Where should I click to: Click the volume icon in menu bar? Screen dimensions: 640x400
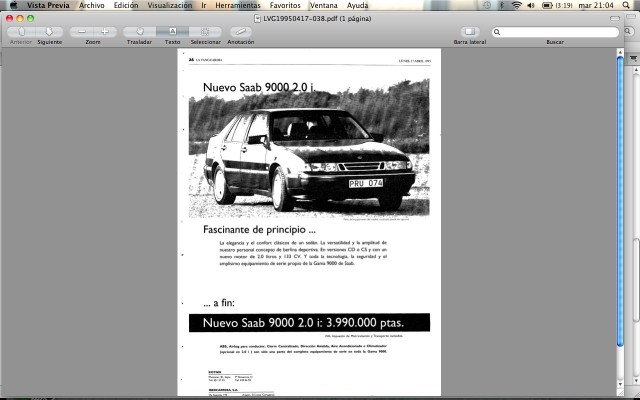pyautogui.click(x=531, y=5)
